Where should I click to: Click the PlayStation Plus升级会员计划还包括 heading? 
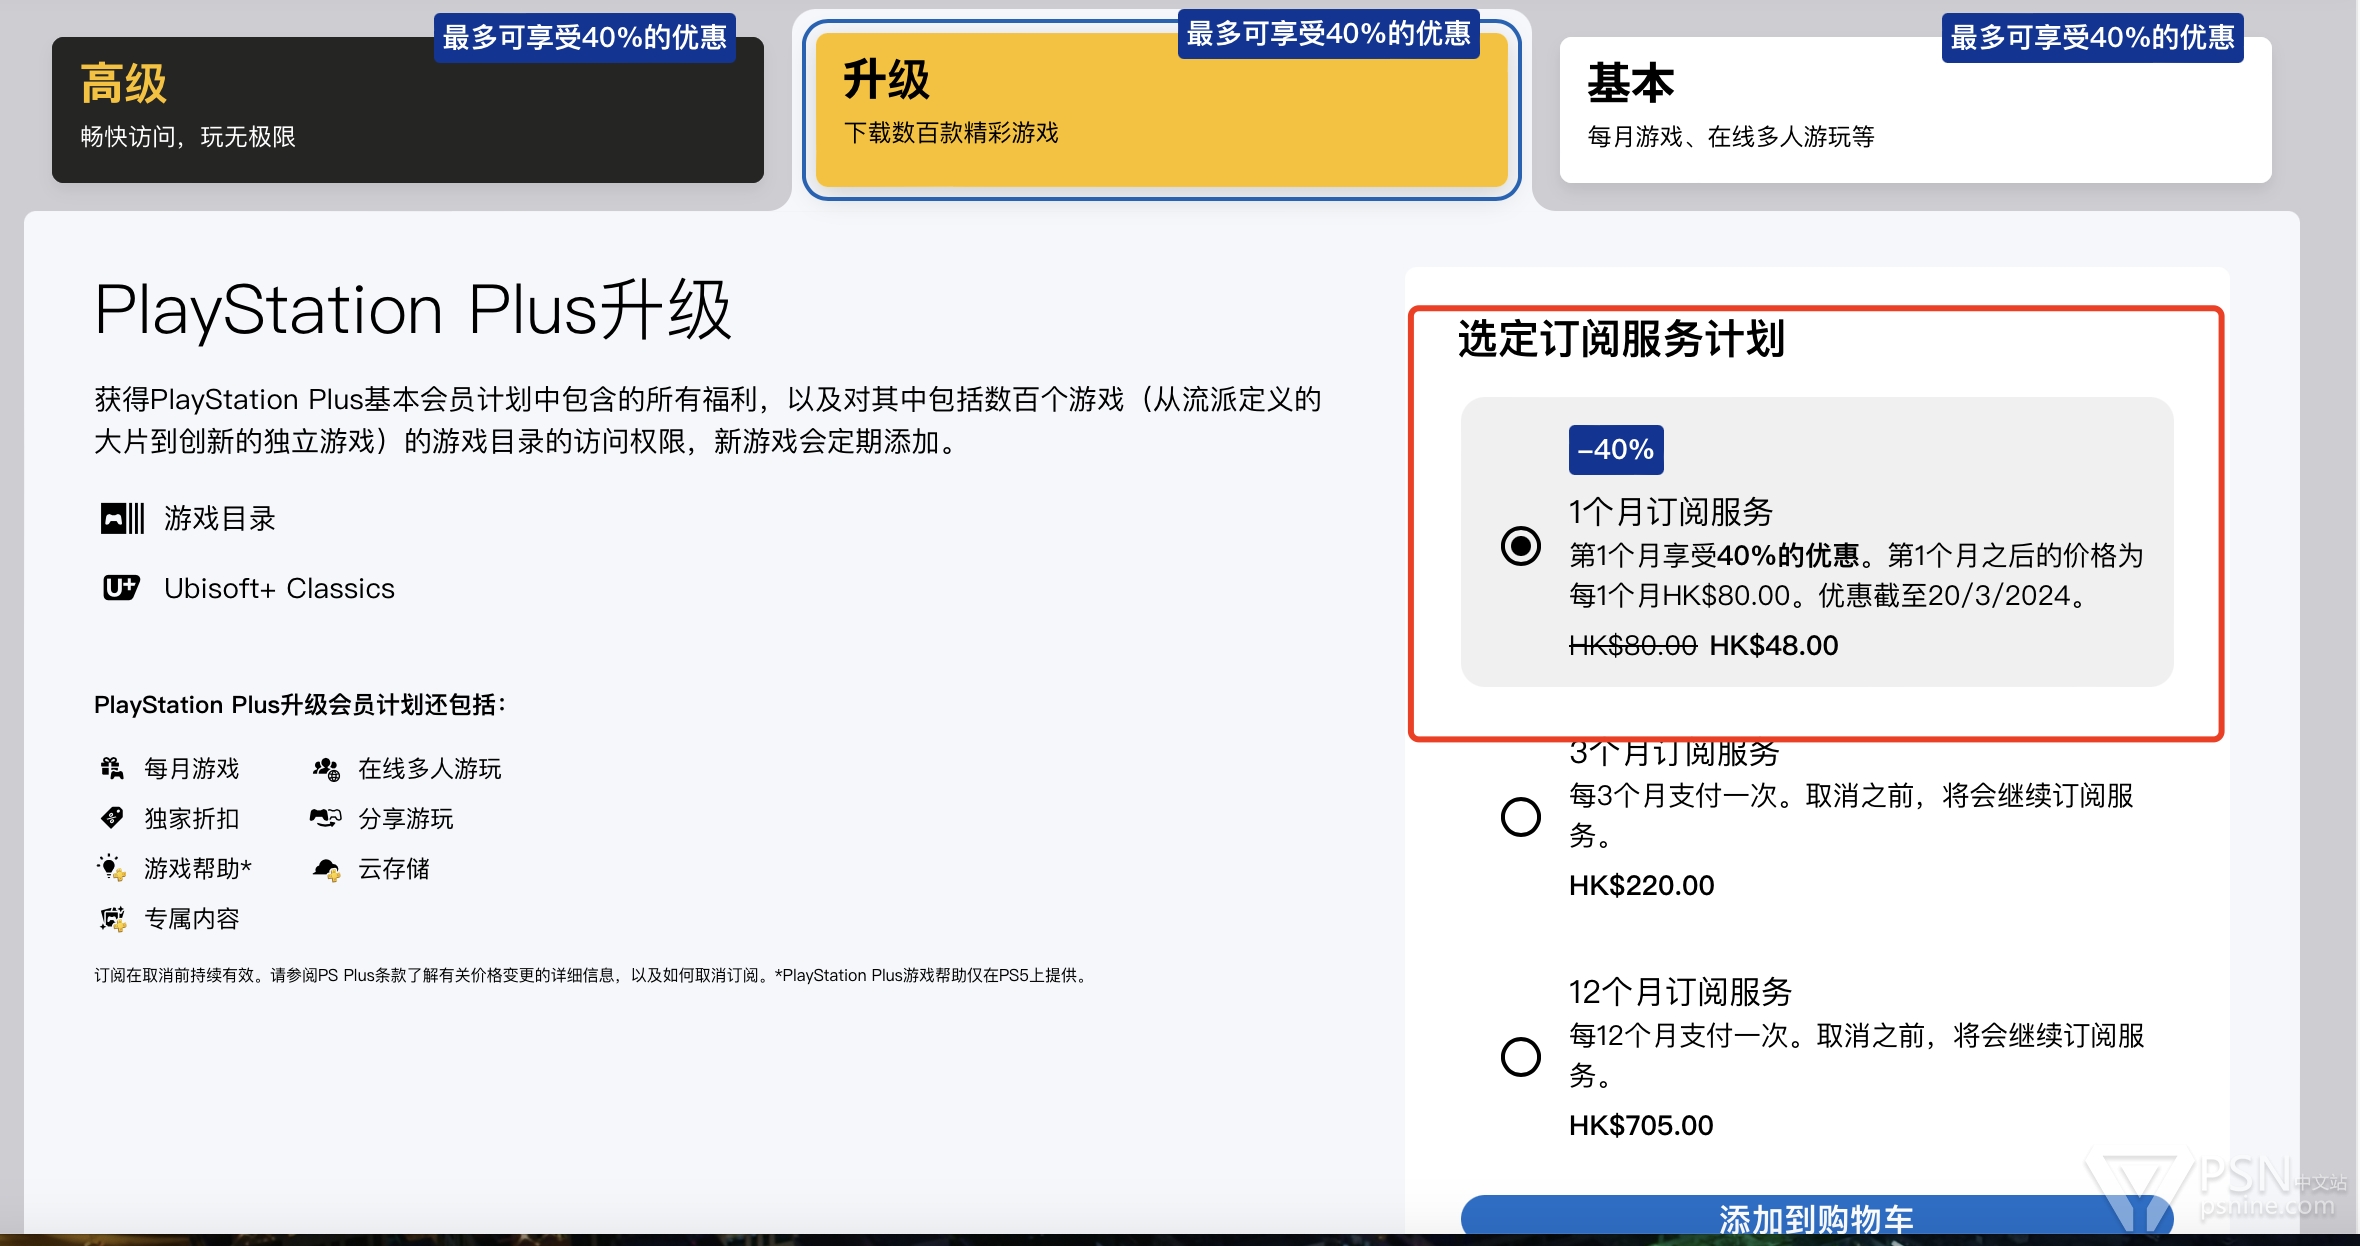point(300,704)
